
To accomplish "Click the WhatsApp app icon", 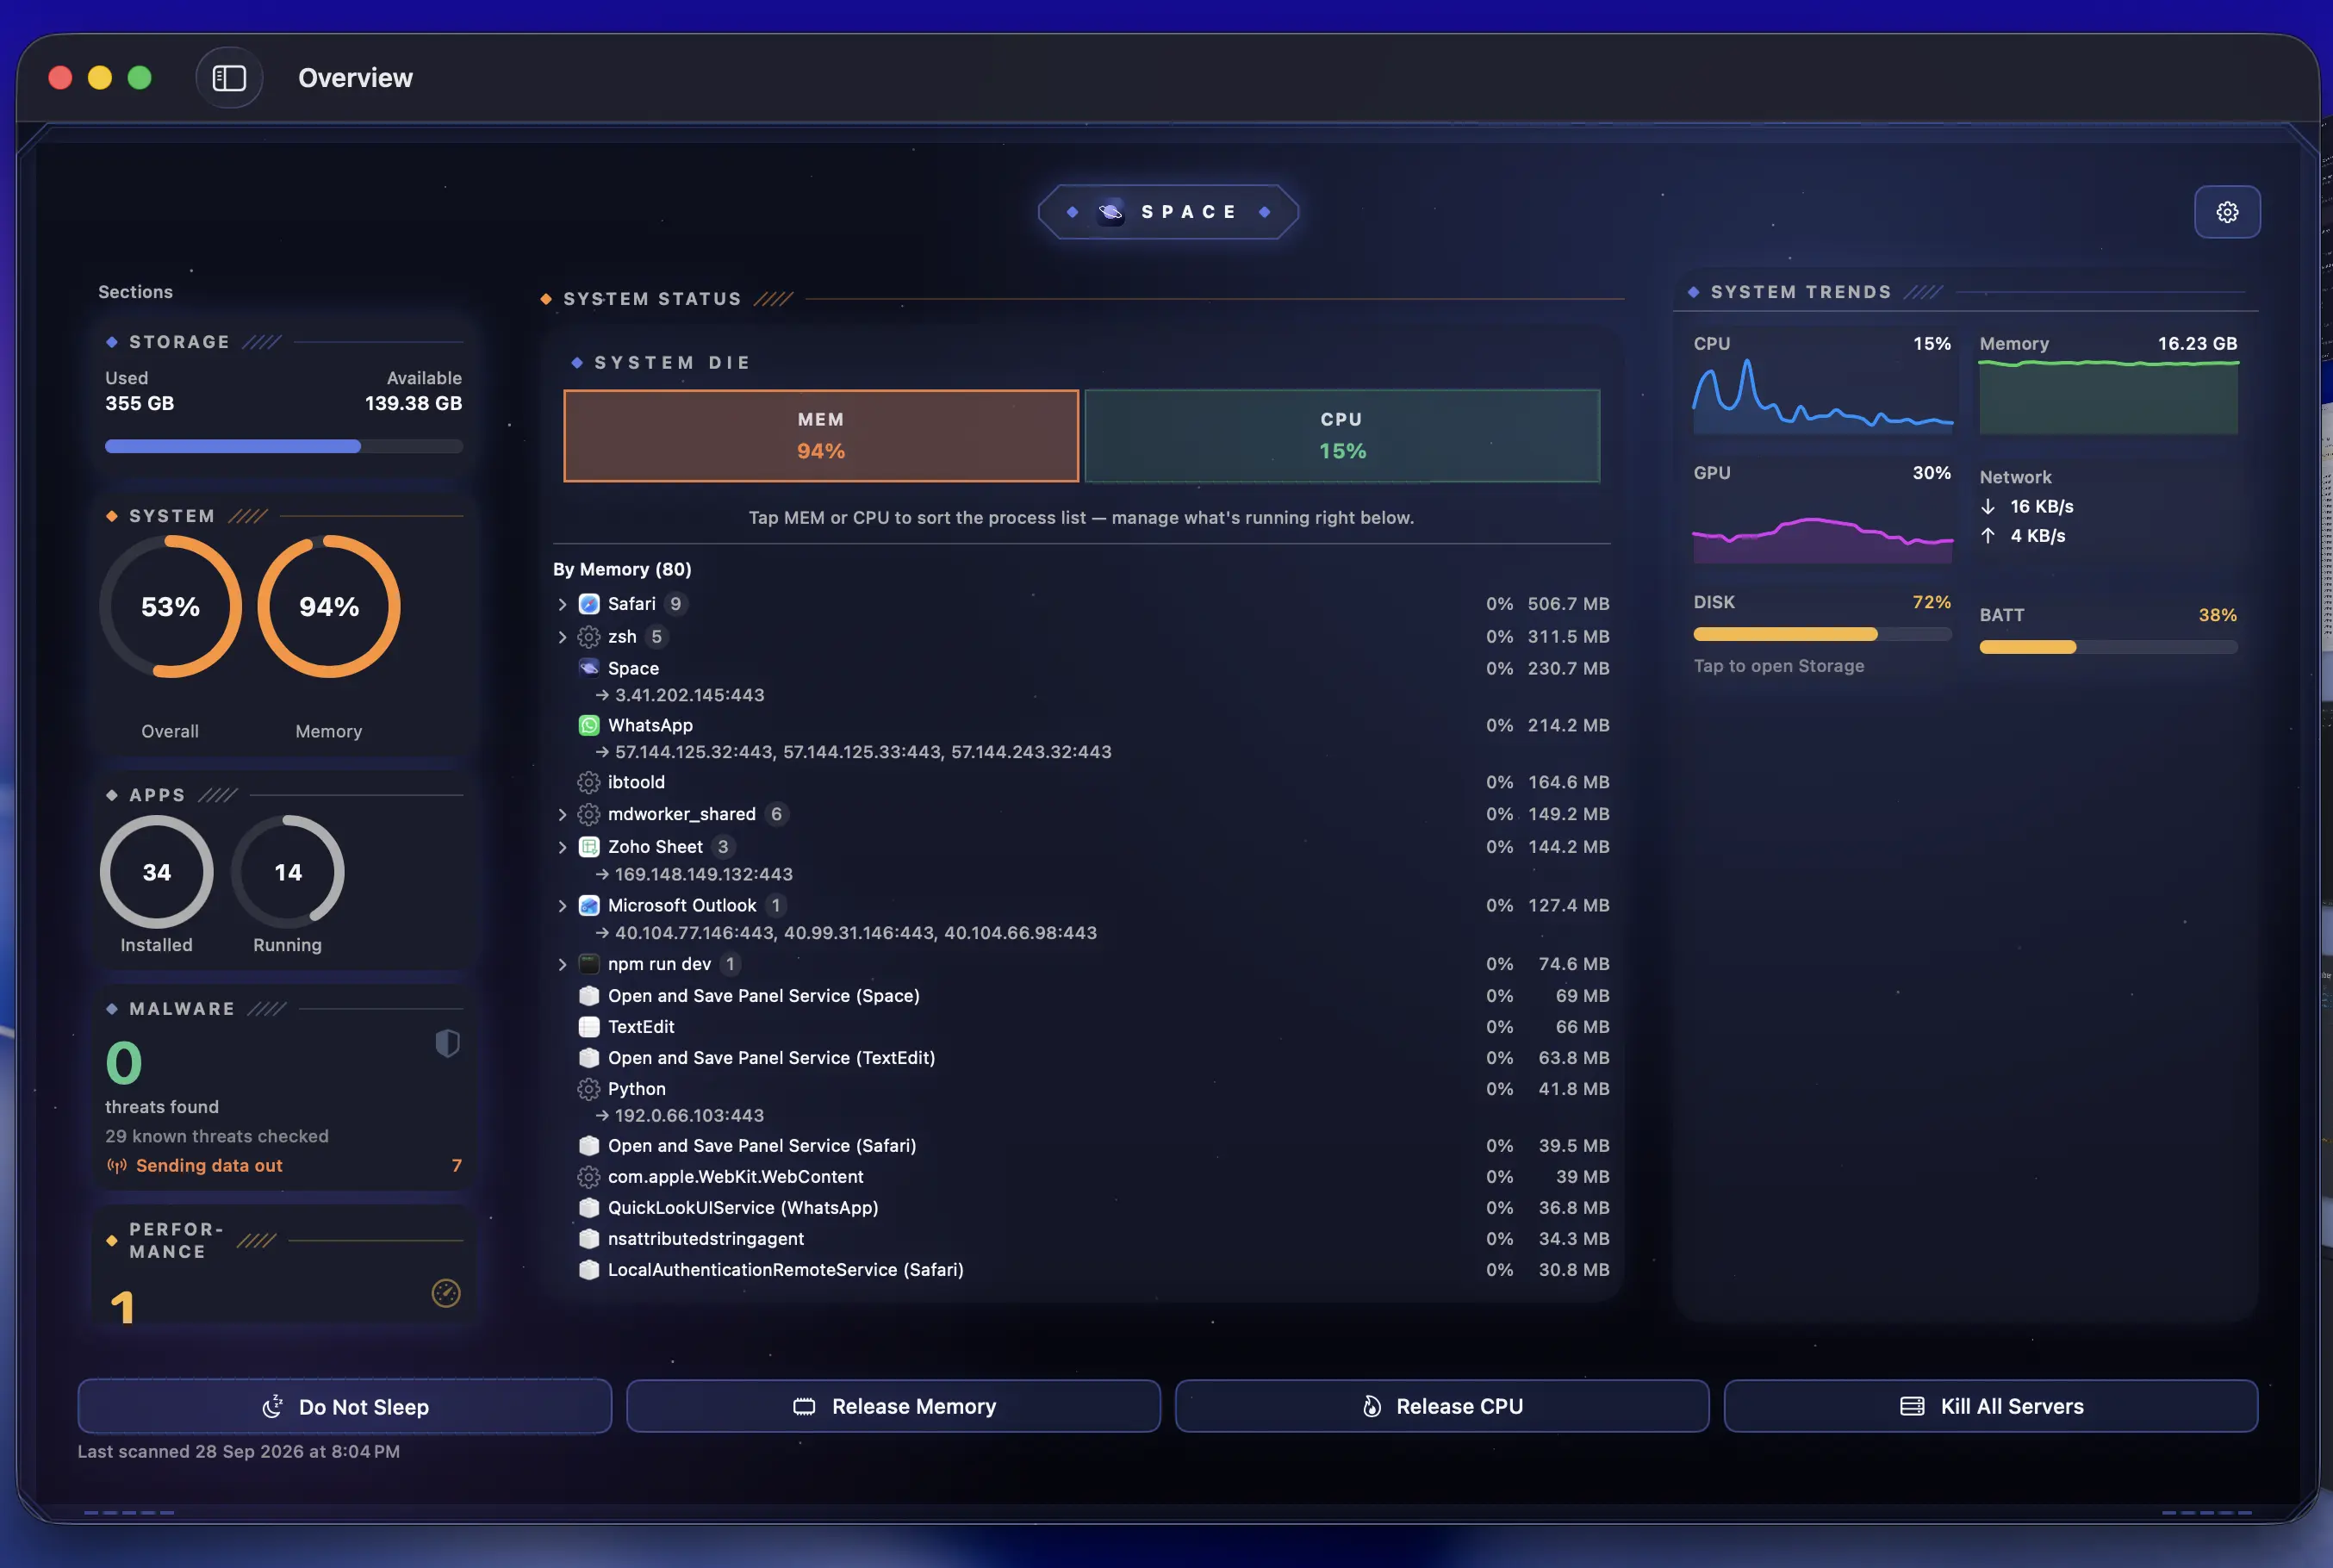I will [589, 725].
